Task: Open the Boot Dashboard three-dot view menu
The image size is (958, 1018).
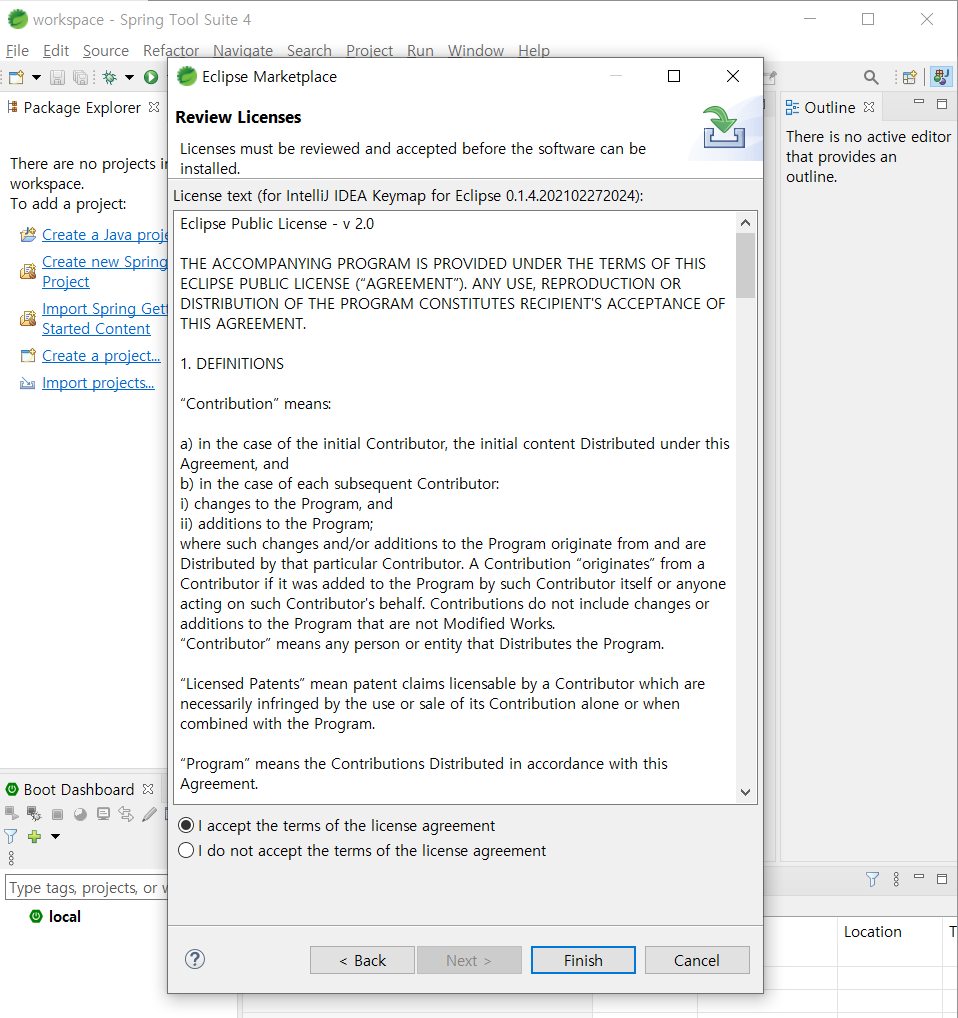Action: tap(11, 858)
